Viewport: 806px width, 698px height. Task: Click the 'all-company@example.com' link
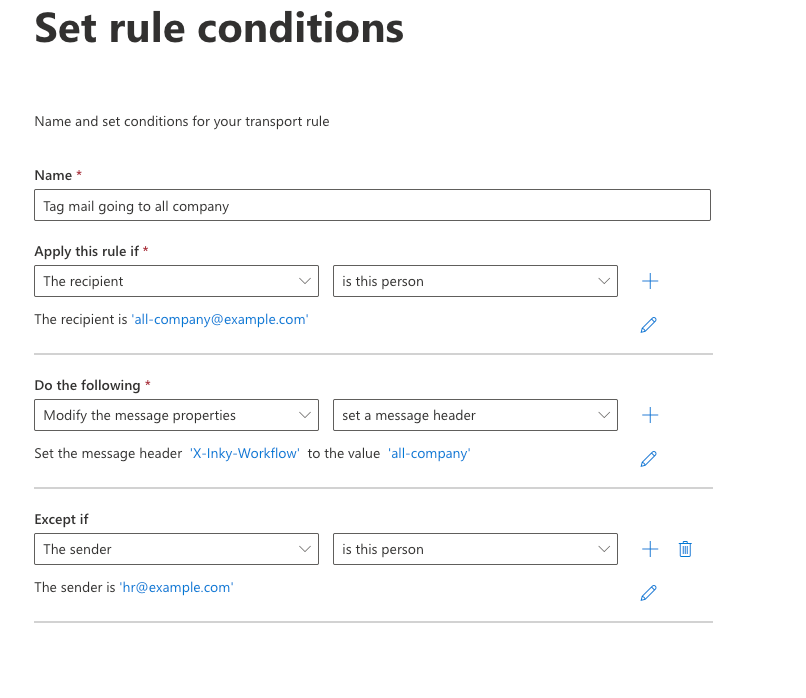point(220,320)
